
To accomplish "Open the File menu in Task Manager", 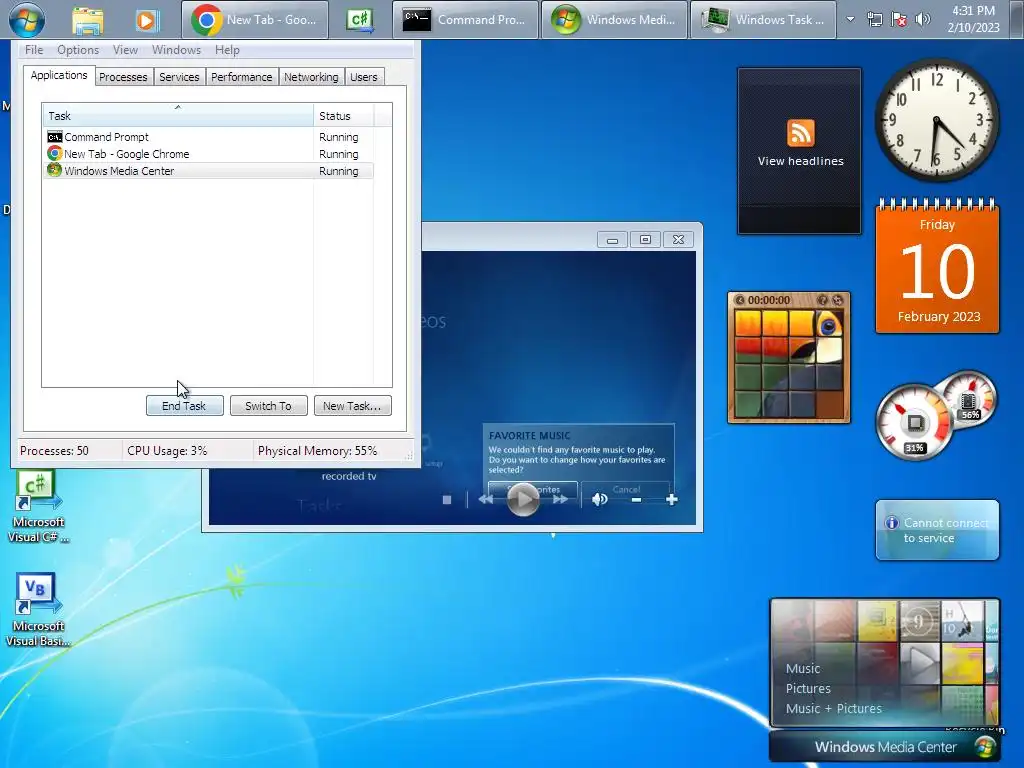I will pos(34,50).
